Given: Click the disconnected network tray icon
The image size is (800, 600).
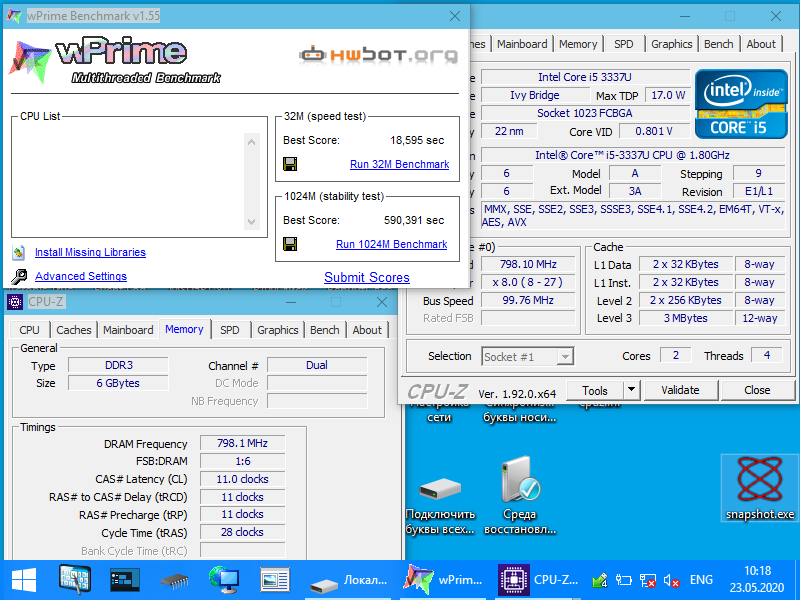Looking at the screenshot, I should pyautogui.click(x=647, y=580).
